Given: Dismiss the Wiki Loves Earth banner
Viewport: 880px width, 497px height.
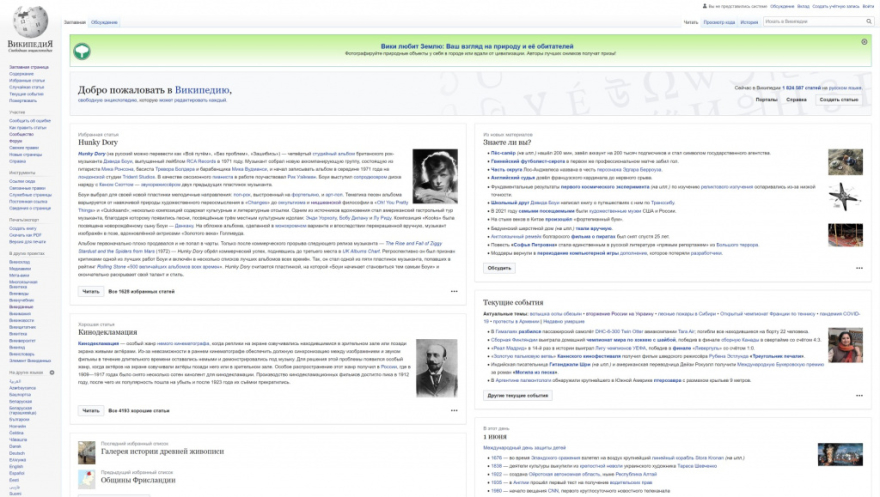Looking at the screenshot, I should pyautogui.click(x=865, y=41).
